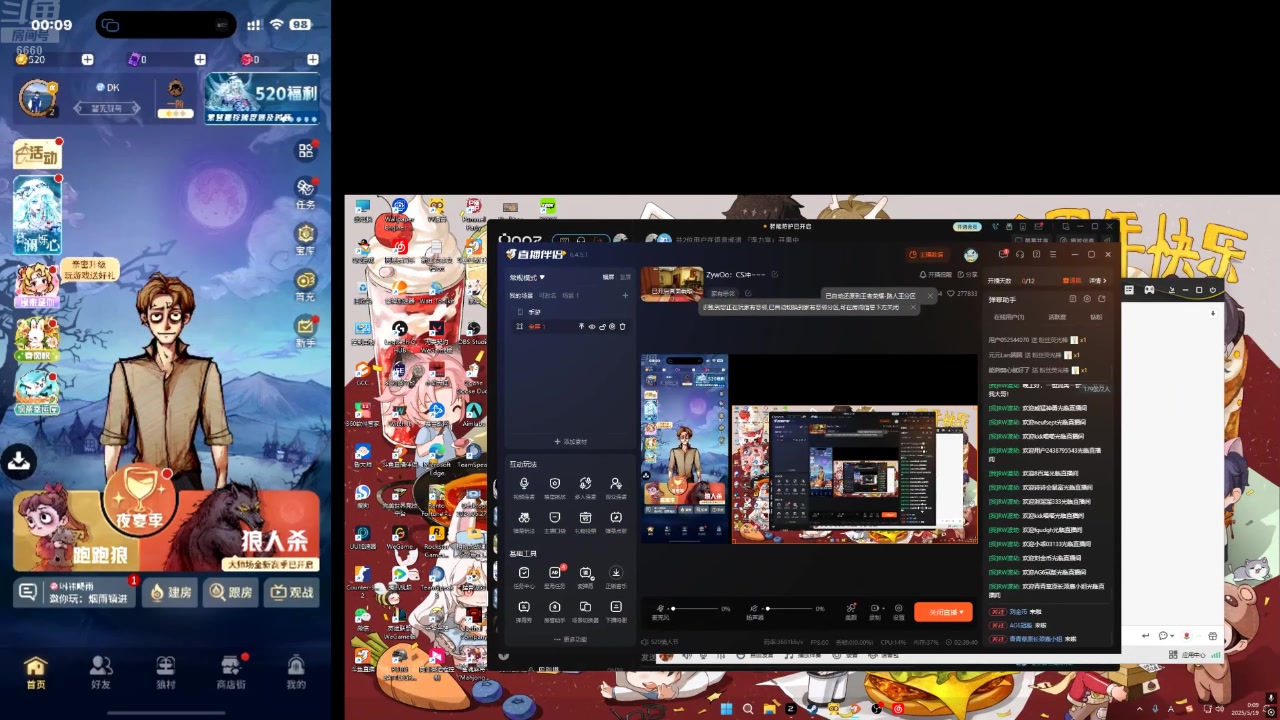Open the headset support icon in 直播伴侣

point(1020,255)
